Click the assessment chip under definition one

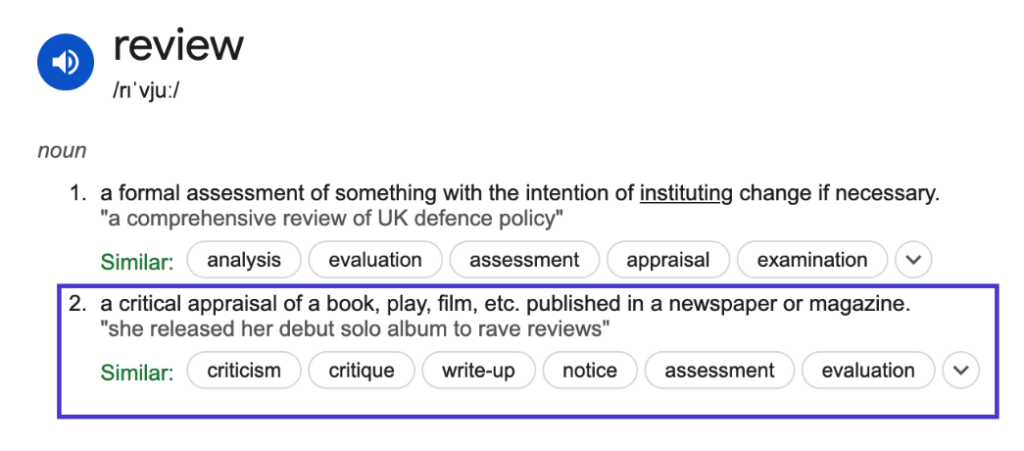(524, 260)
